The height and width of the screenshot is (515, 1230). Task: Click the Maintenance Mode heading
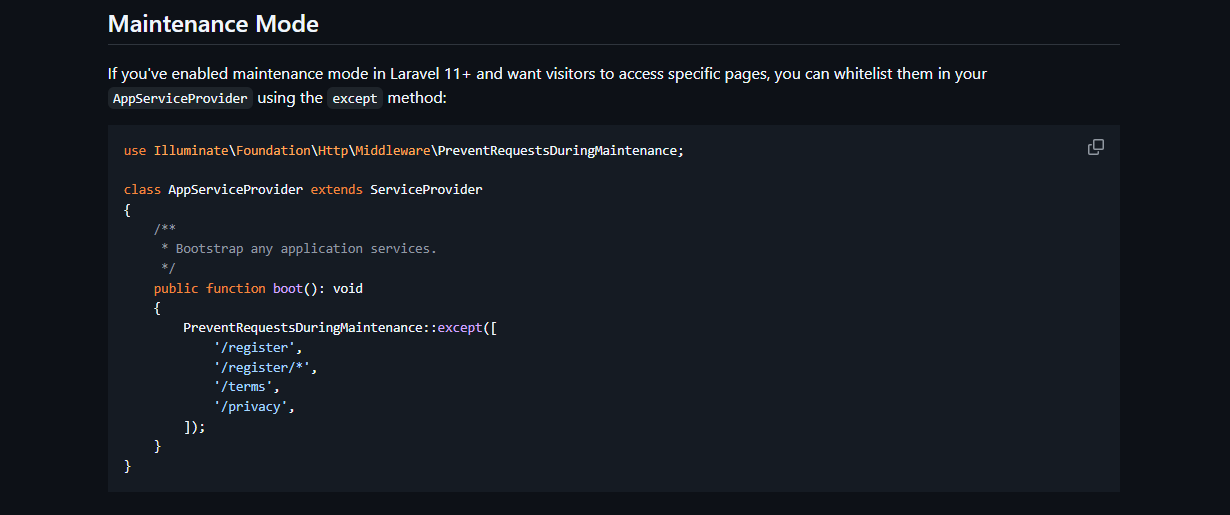[213, 24]
